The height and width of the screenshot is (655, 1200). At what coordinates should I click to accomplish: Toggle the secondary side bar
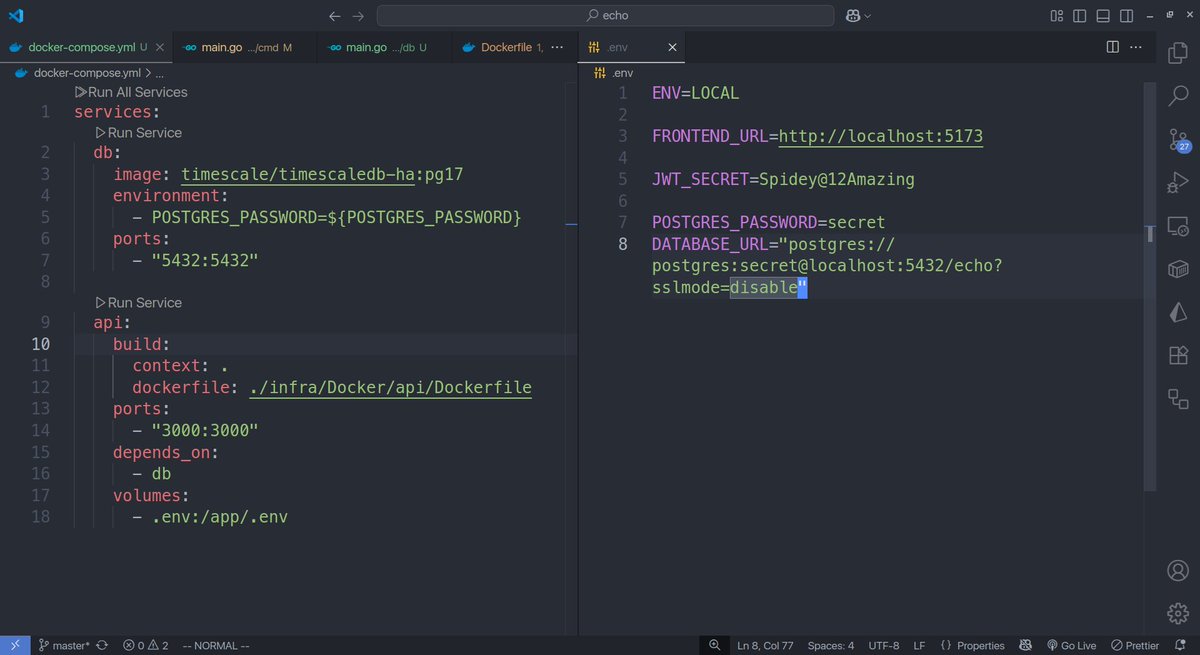point(1126,16)
